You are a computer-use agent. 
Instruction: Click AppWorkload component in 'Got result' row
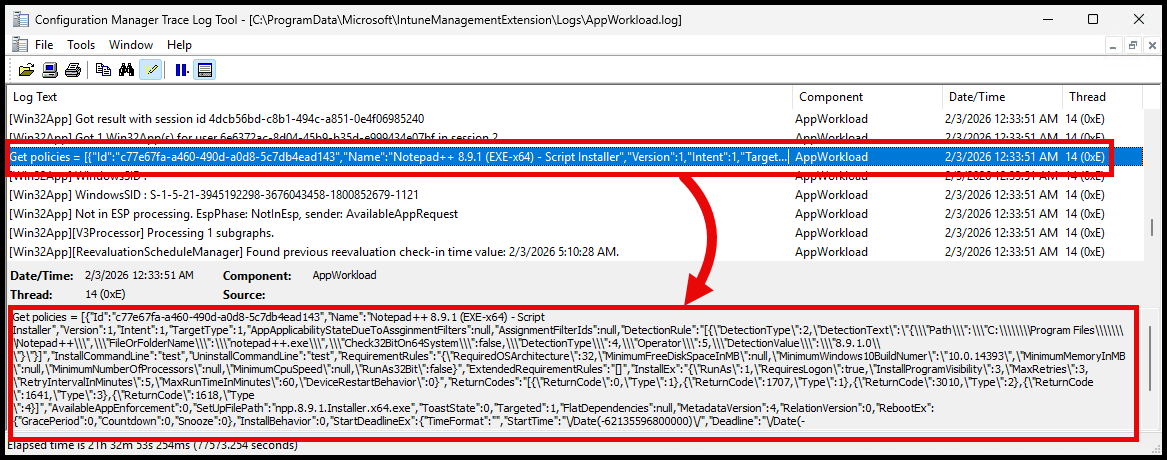tap(831, 118)
